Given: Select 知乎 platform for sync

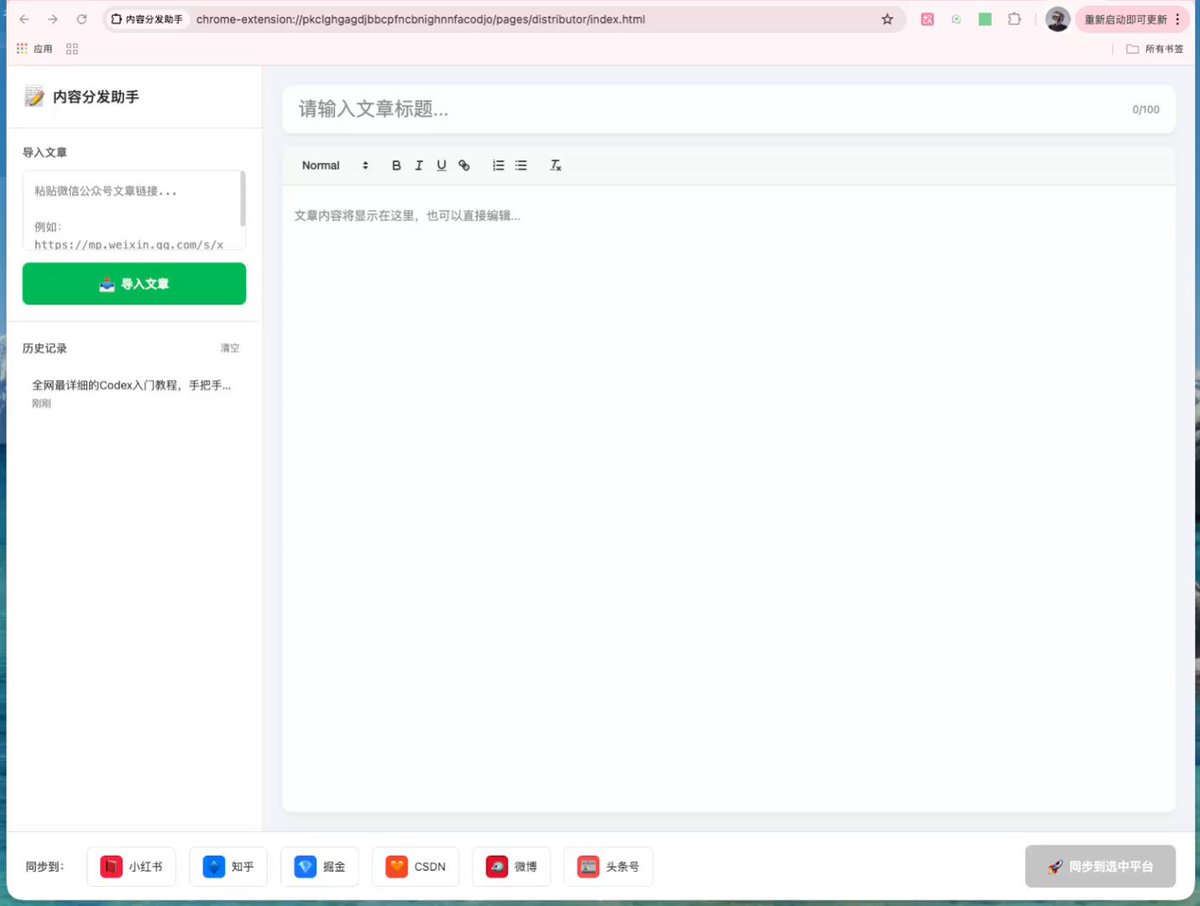Looking at the screenshot, I should (x=229, y=867).
